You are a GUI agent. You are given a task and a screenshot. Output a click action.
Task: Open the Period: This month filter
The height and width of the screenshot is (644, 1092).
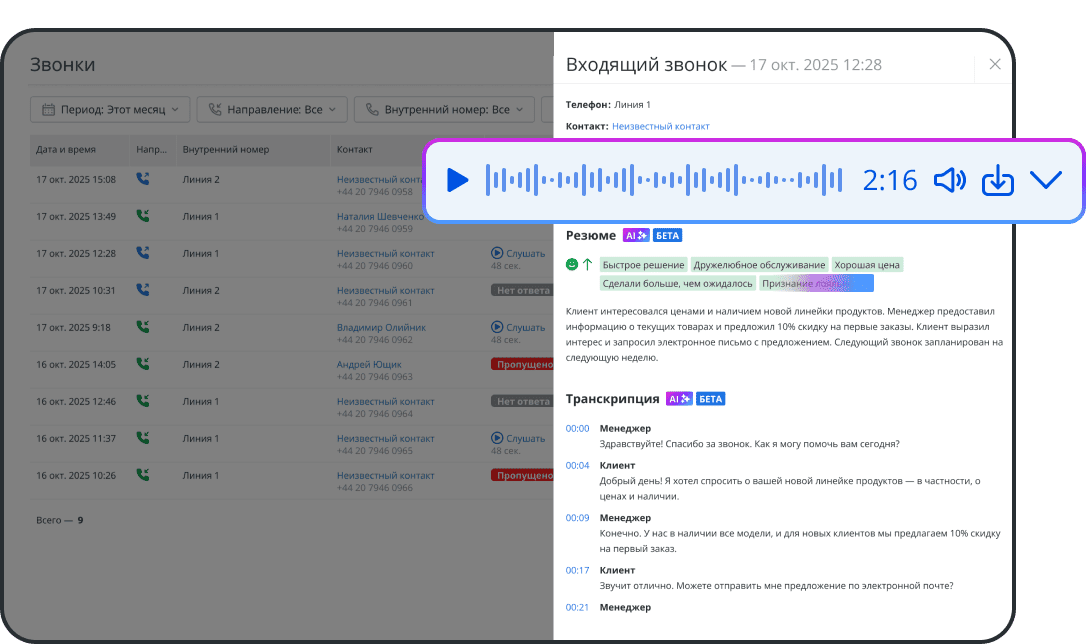click(110, 109)
